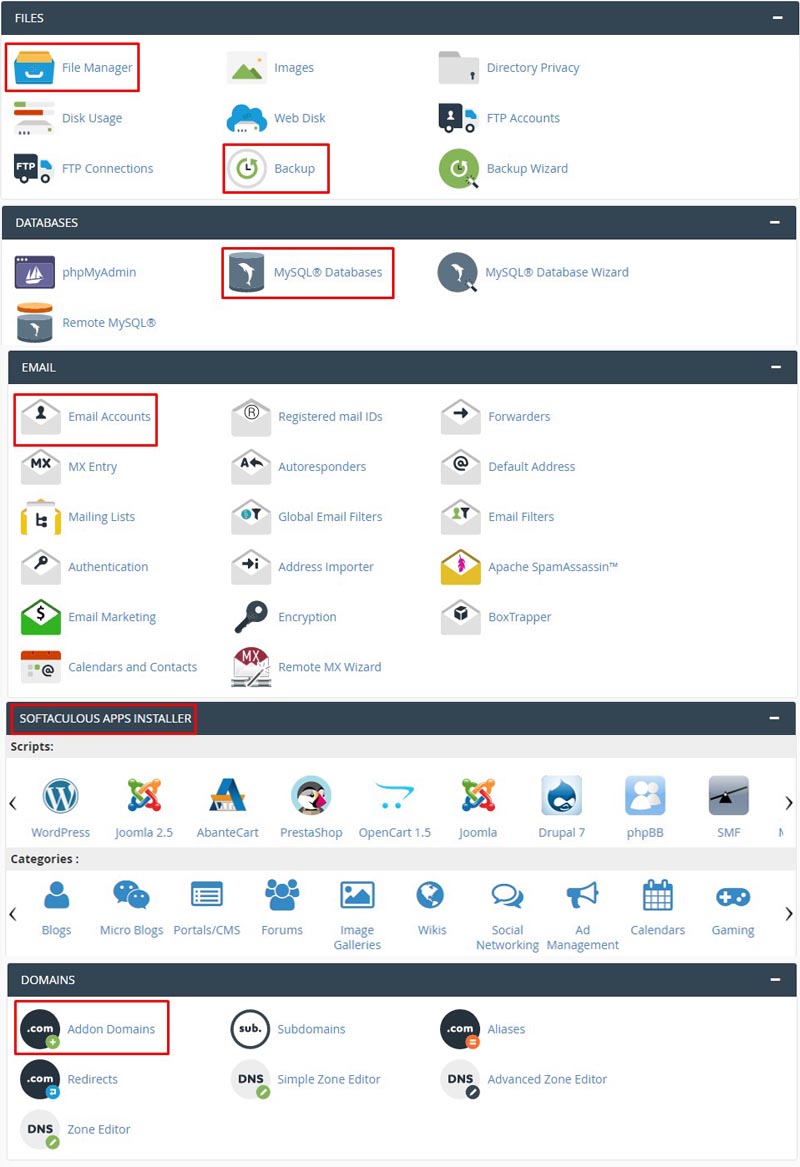Click the MySQL Databases icon
The image size is (800, 1167).
click(246, 272)
